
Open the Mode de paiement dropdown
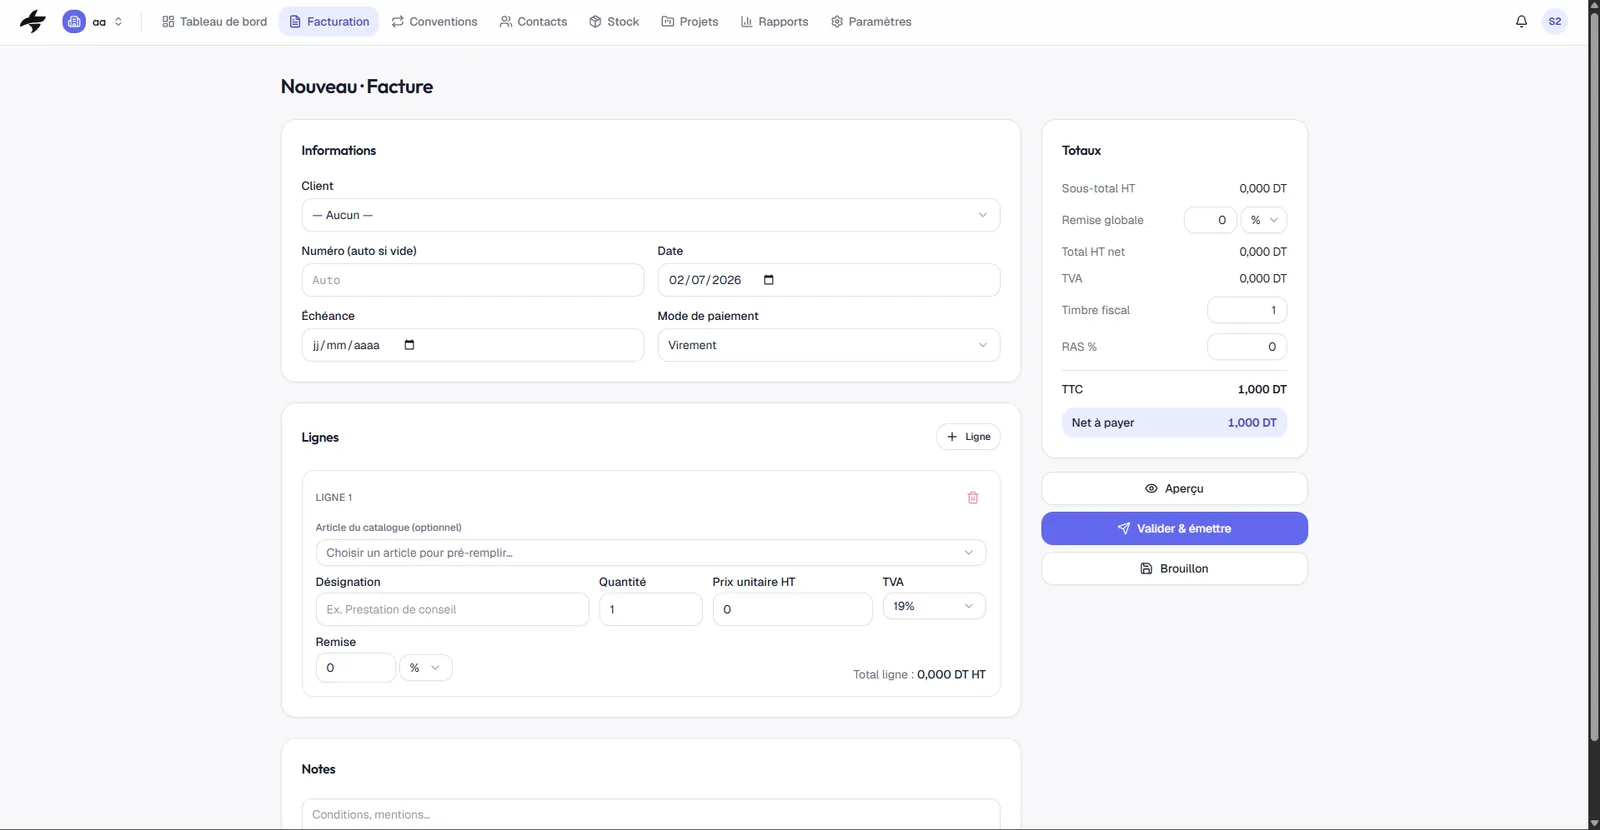point(828,345)
